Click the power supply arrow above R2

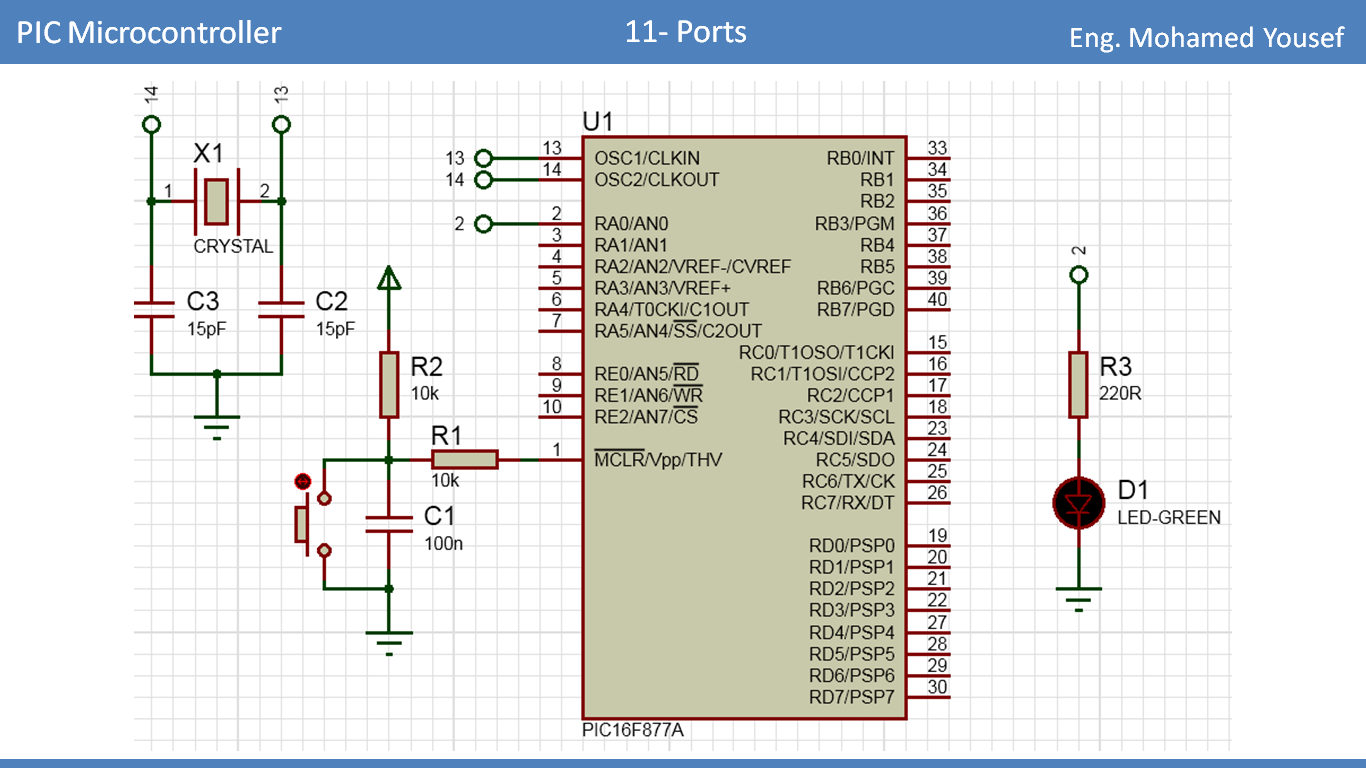pos(387,277)
